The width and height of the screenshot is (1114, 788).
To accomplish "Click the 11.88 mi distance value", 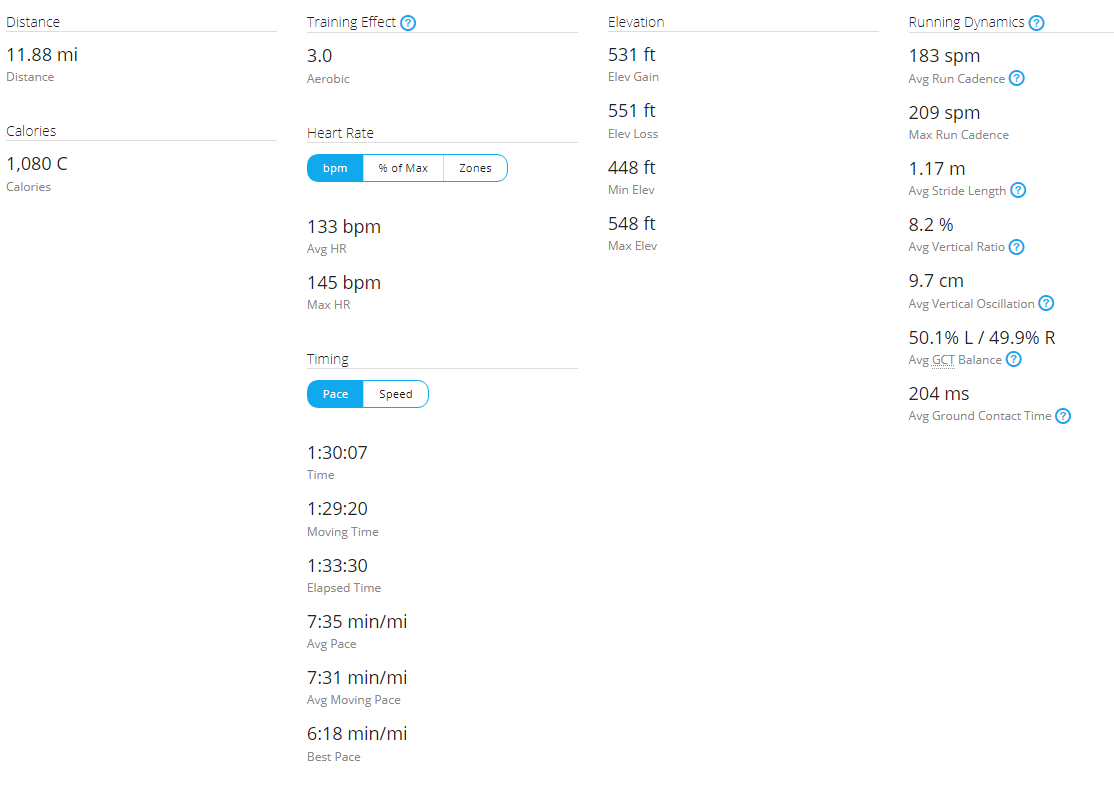I will click(x=42, y=55).
